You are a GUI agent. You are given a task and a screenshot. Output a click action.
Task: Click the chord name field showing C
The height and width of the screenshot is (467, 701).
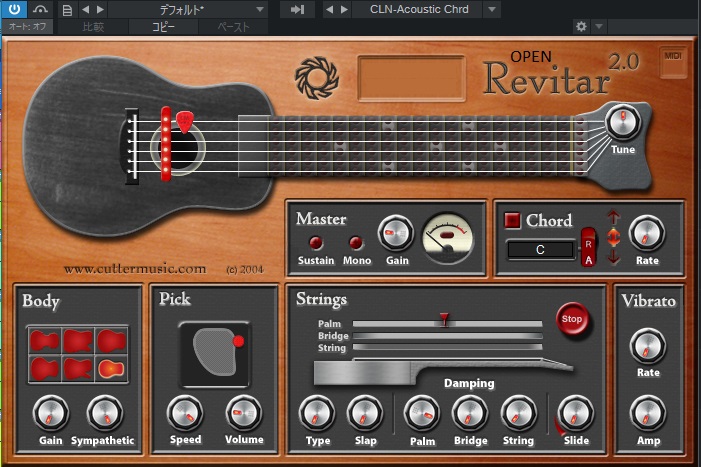(540, 249)
